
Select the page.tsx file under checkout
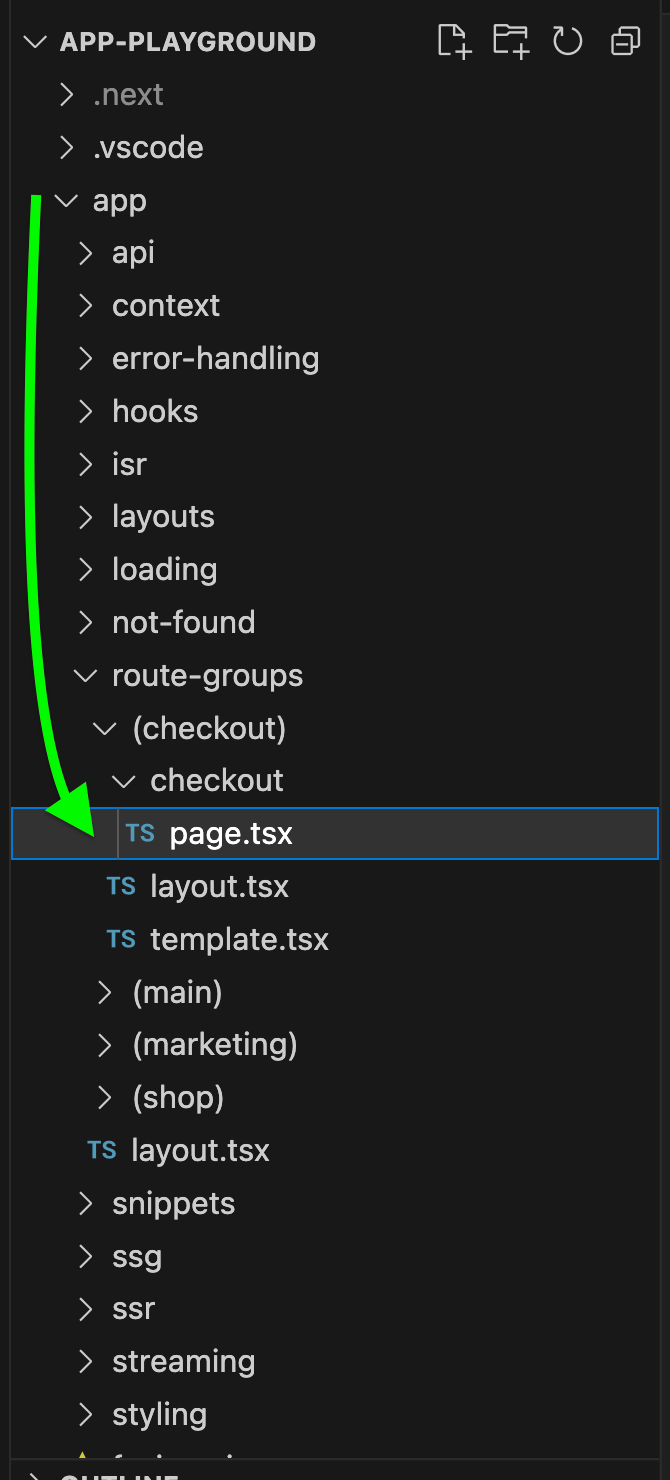231,833
